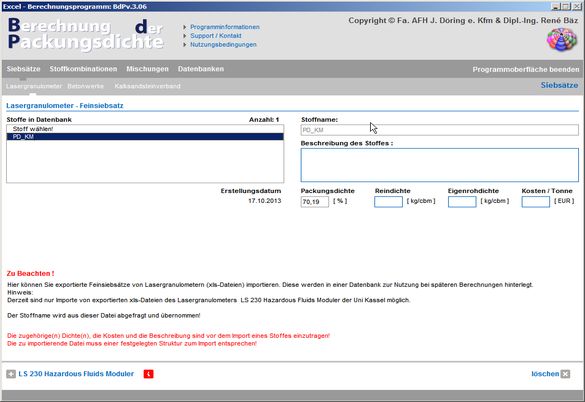Open the Programminformationen link
The height and width of the screenshot is (402, 585).
tap(225, 27)
